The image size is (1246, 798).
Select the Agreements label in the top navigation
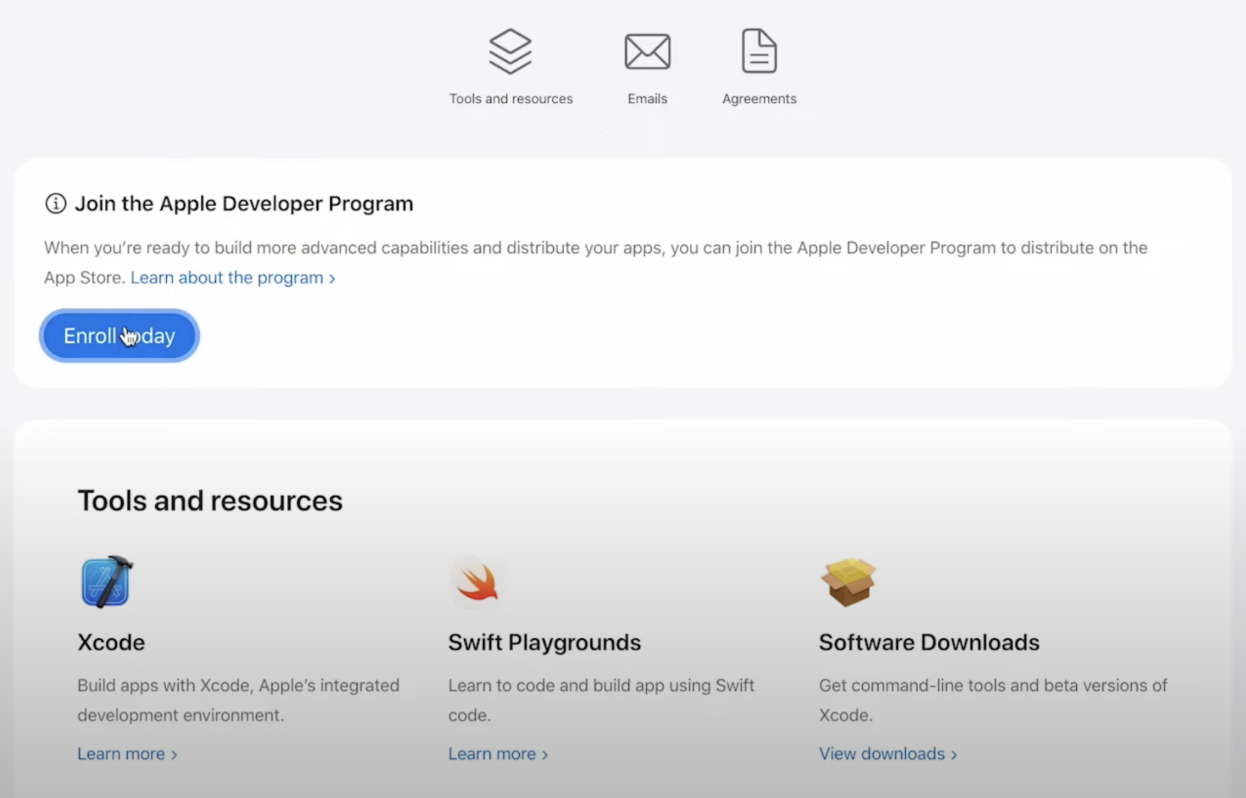(x=759, y=99)
